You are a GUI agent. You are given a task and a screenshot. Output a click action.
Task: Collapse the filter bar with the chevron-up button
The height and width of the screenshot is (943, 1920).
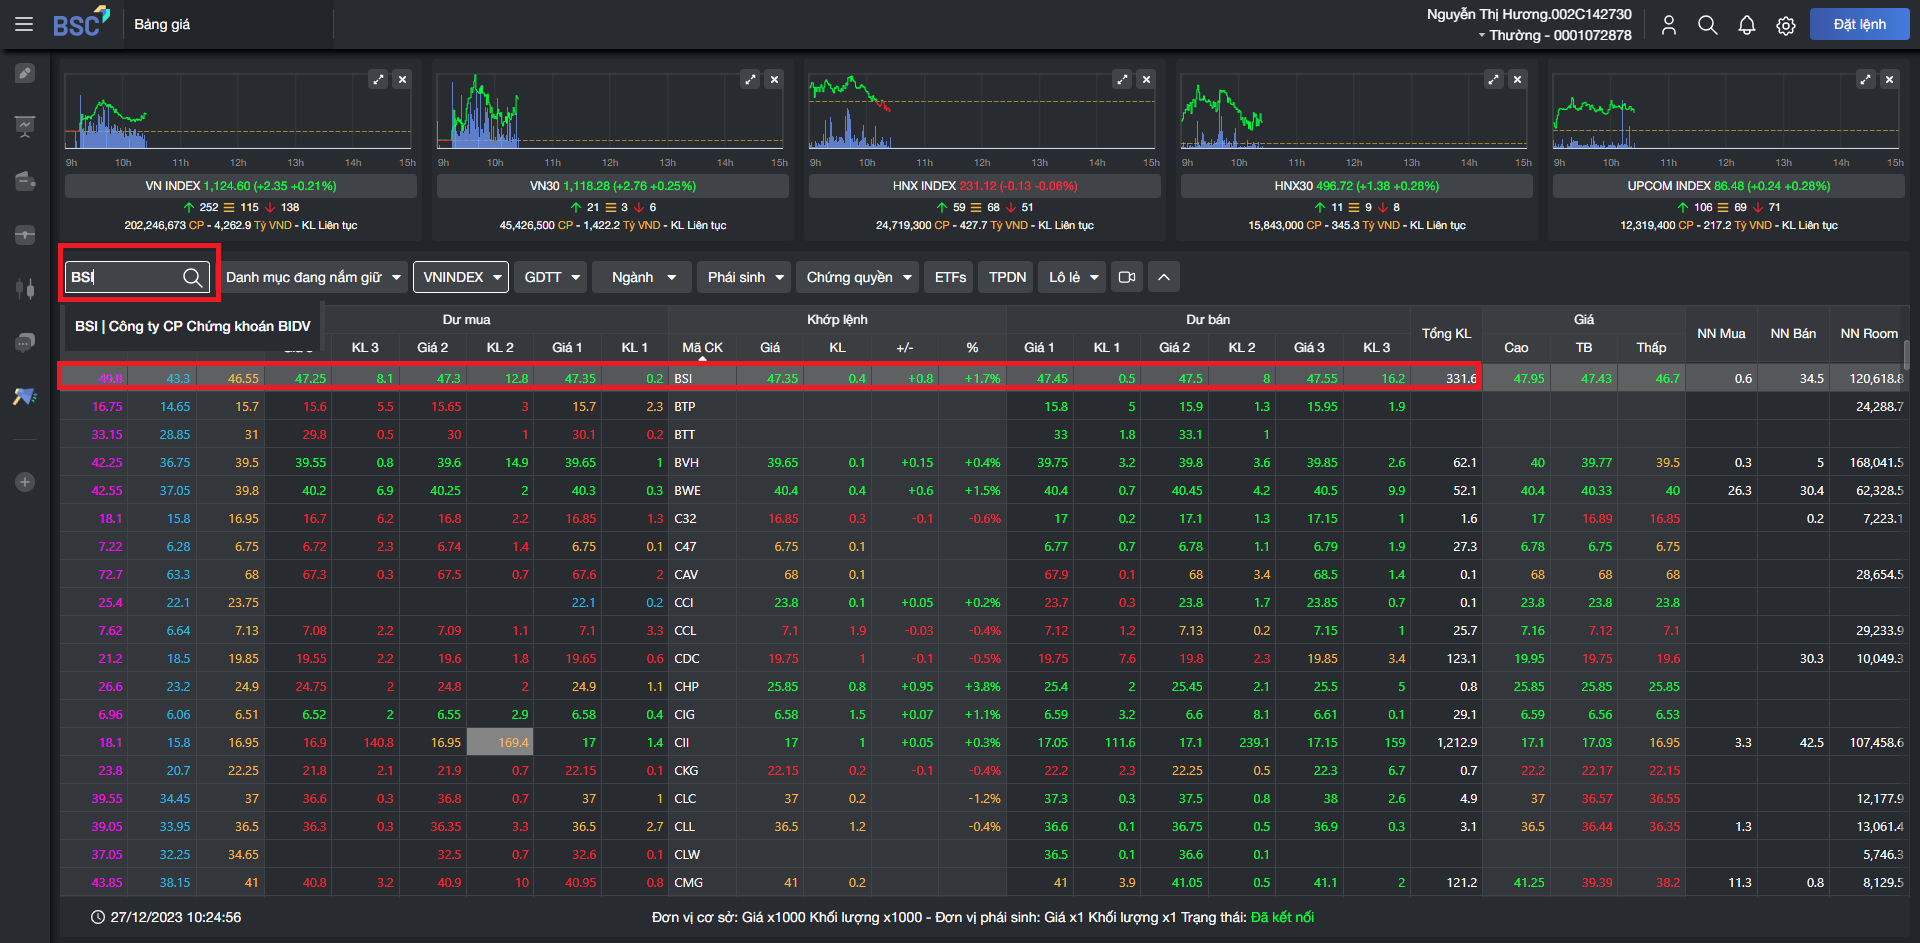[1163, 277]
